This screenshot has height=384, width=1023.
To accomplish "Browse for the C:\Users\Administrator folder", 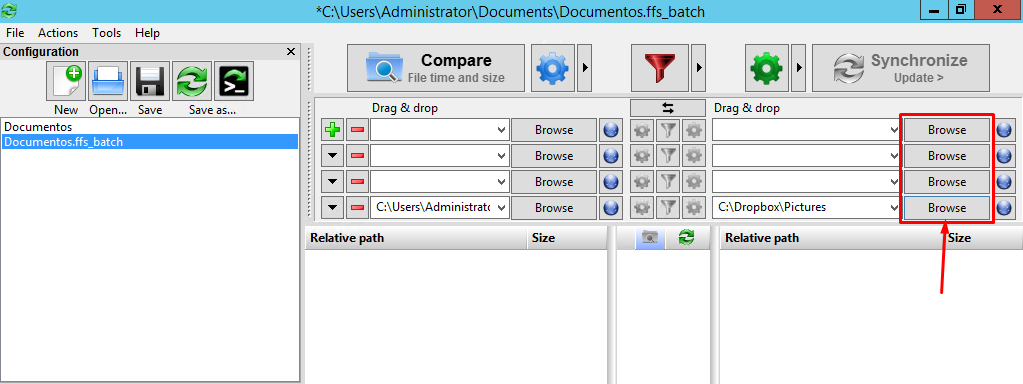I will pyautogui.click(x=554, y=208).
